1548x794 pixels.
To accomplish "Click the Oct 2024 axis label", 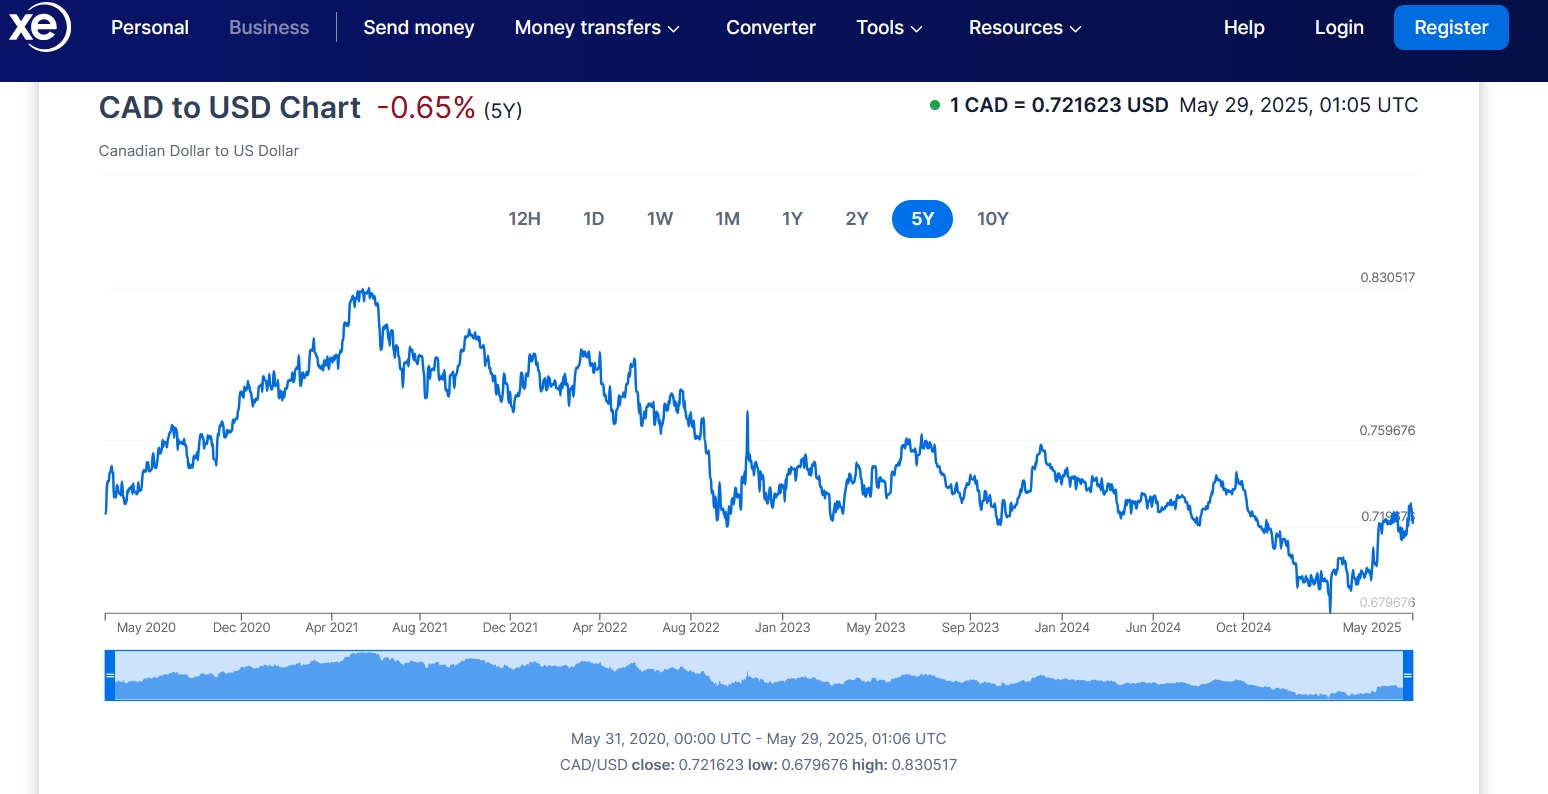I will (1243, 627).
